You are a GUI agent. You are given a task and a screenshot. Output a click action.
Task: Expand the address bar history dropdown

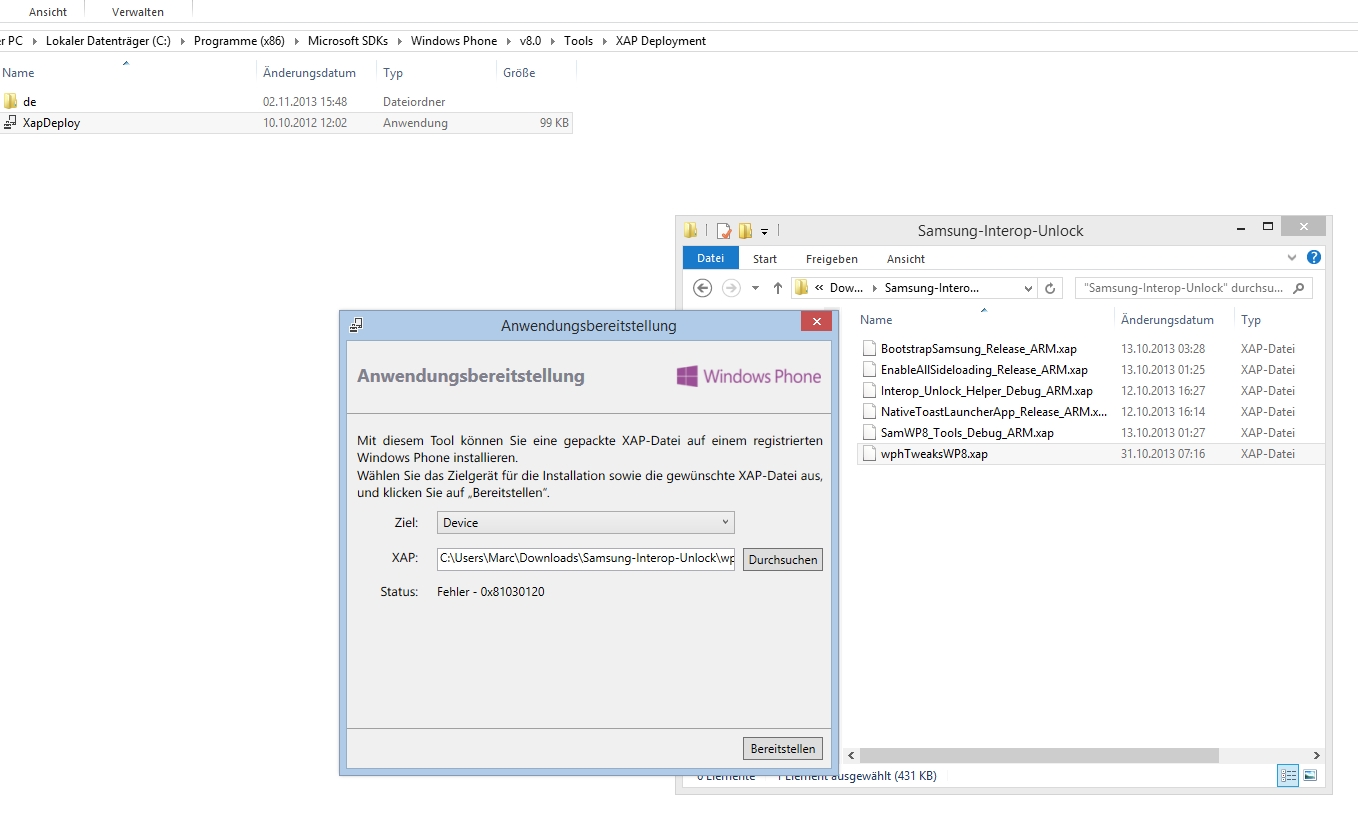(1029, 288)
